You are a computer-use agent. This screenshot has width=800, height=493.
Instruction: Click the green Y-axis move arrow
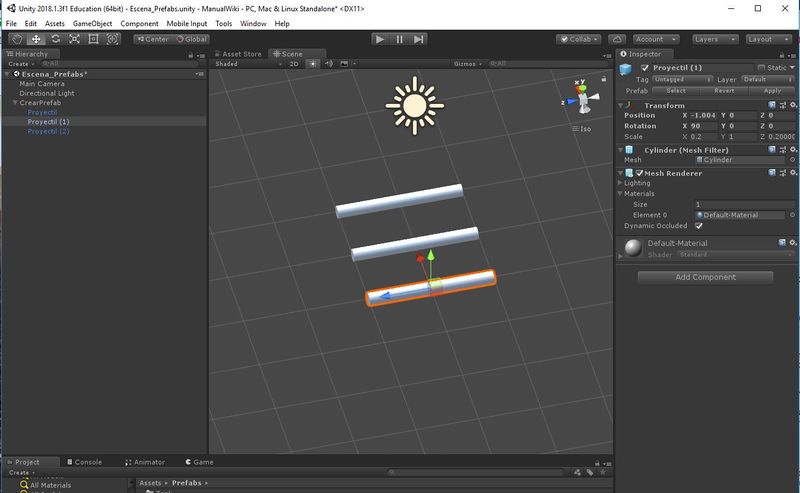click(431, 255)
